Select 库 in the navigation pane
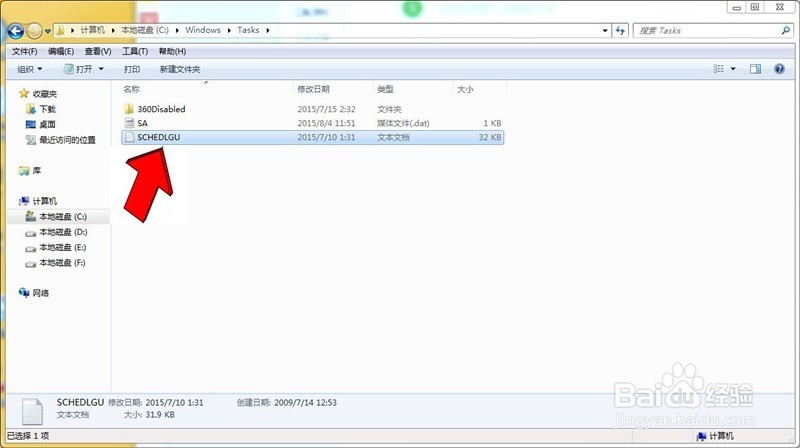This screenshot has width=800, height=448. click(x=37, y=170)
